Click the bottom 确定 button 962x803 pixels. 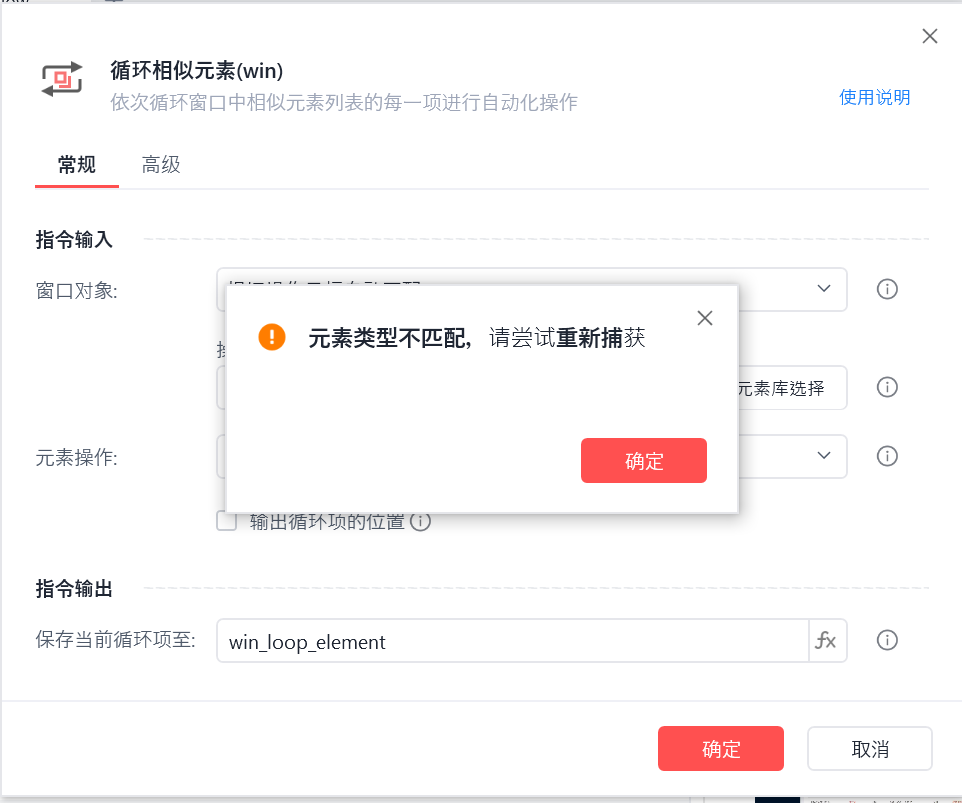point(720,748)
